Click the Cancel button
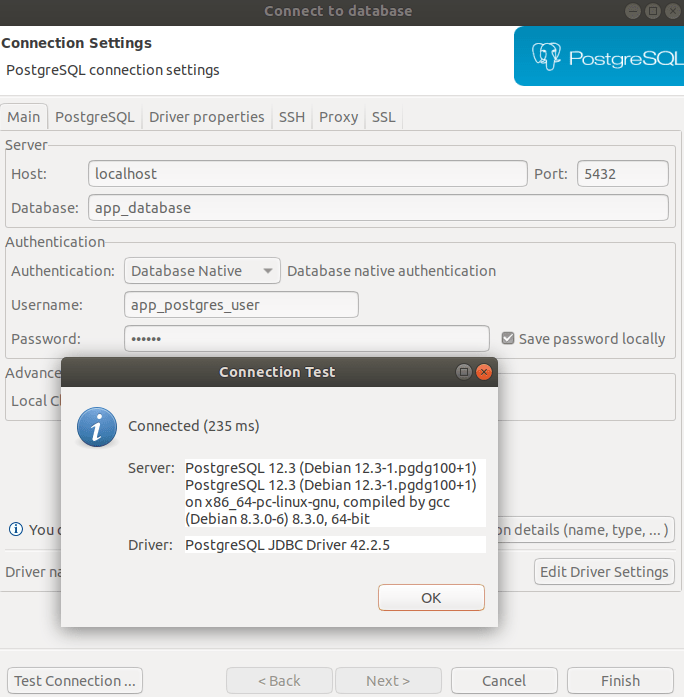This screenshot has width=684, height=697. click(x=504, y=681)
